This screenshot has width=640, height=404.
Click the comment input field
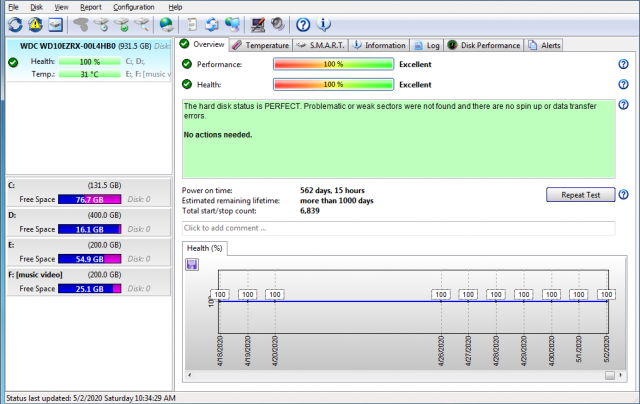click(398, 228)
